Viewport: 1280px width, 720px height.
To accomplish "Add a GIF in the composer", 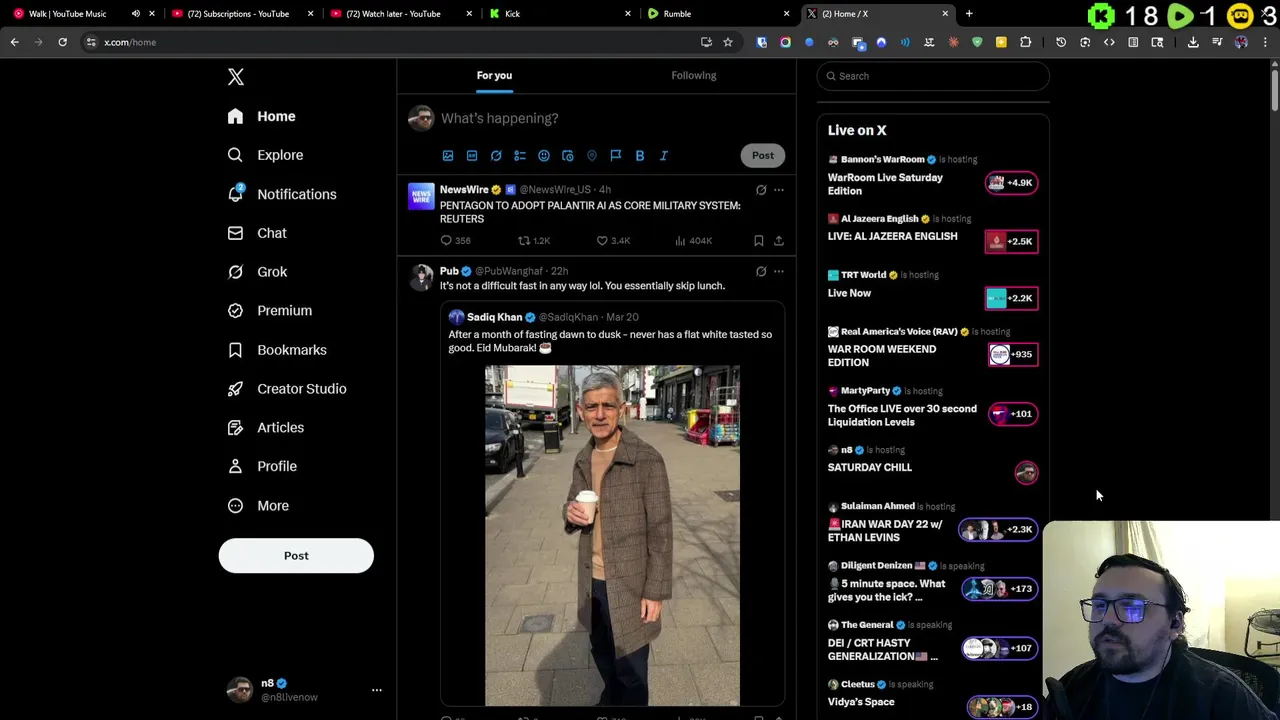I will (x=472, y=156).
